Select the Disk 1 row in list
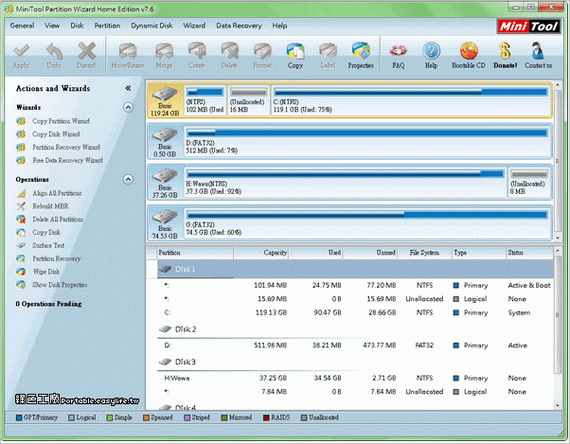 point(356,269)
